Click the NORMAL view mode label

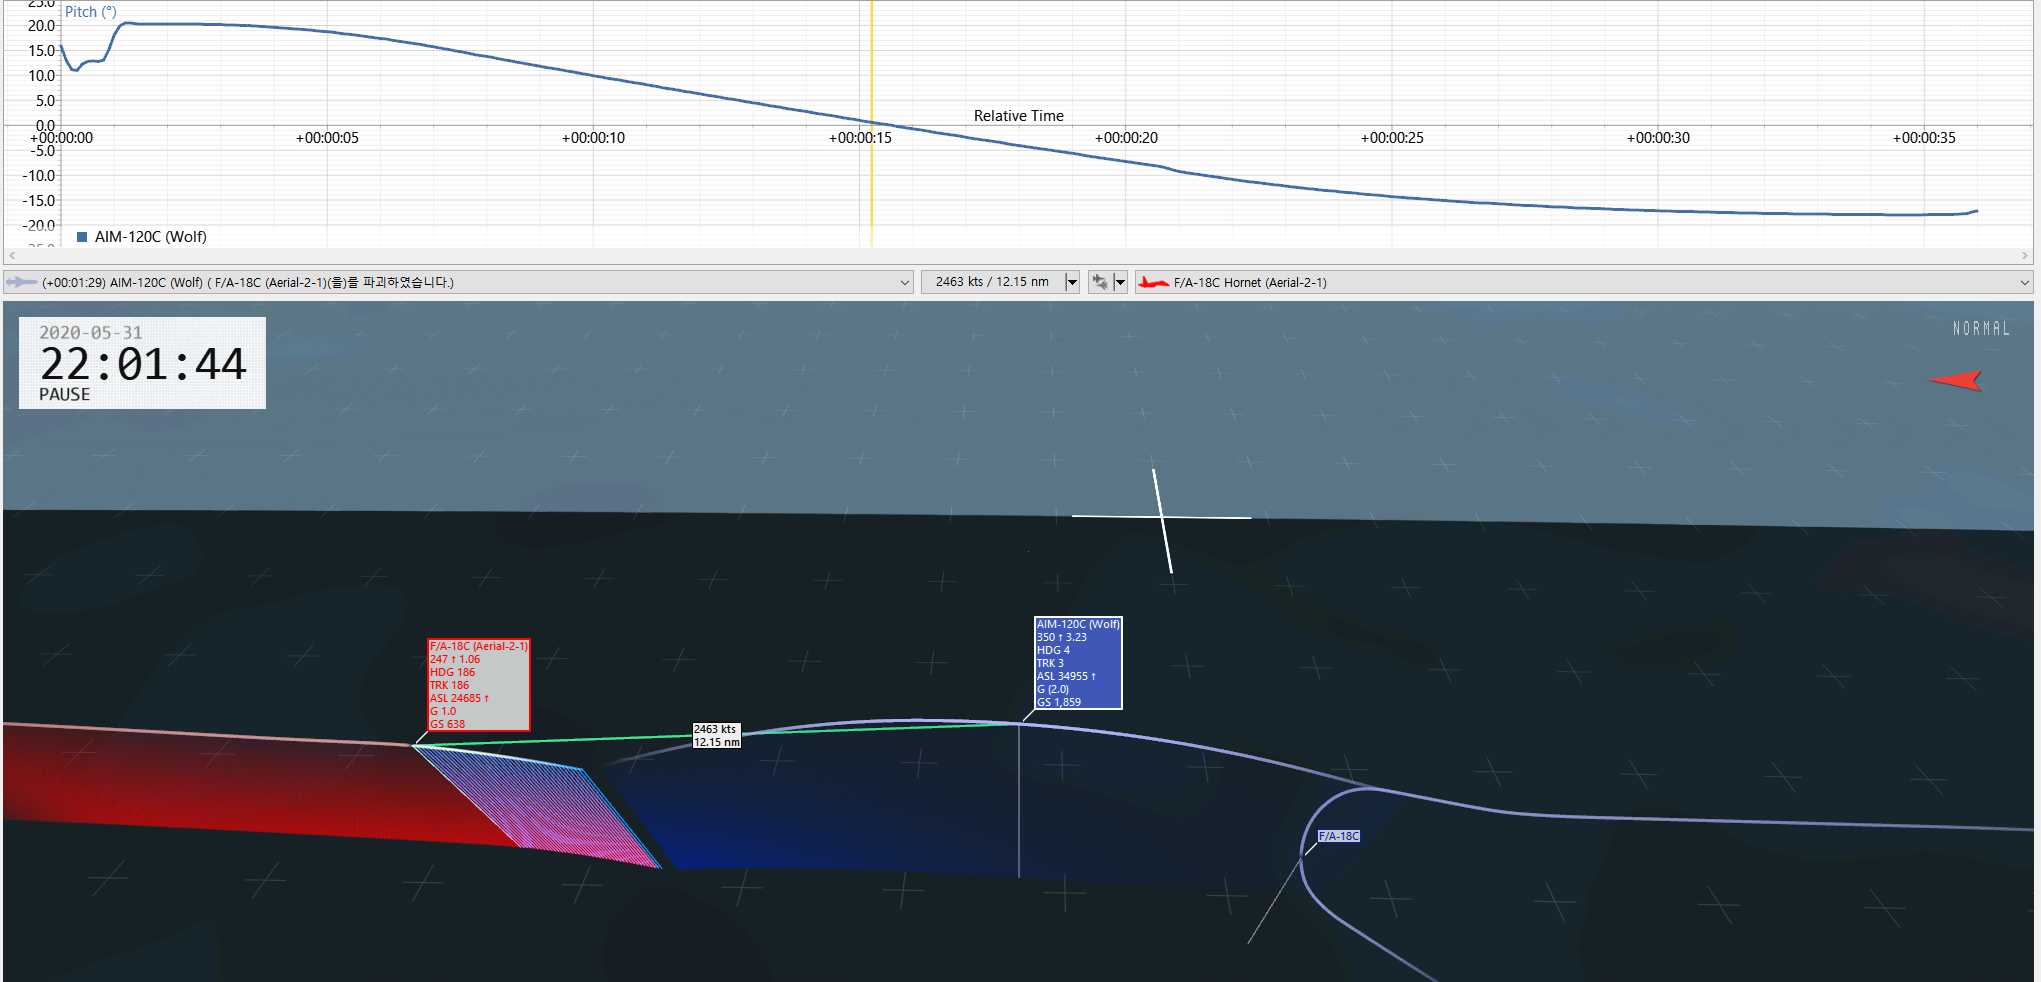click(x=1981, y=328)
